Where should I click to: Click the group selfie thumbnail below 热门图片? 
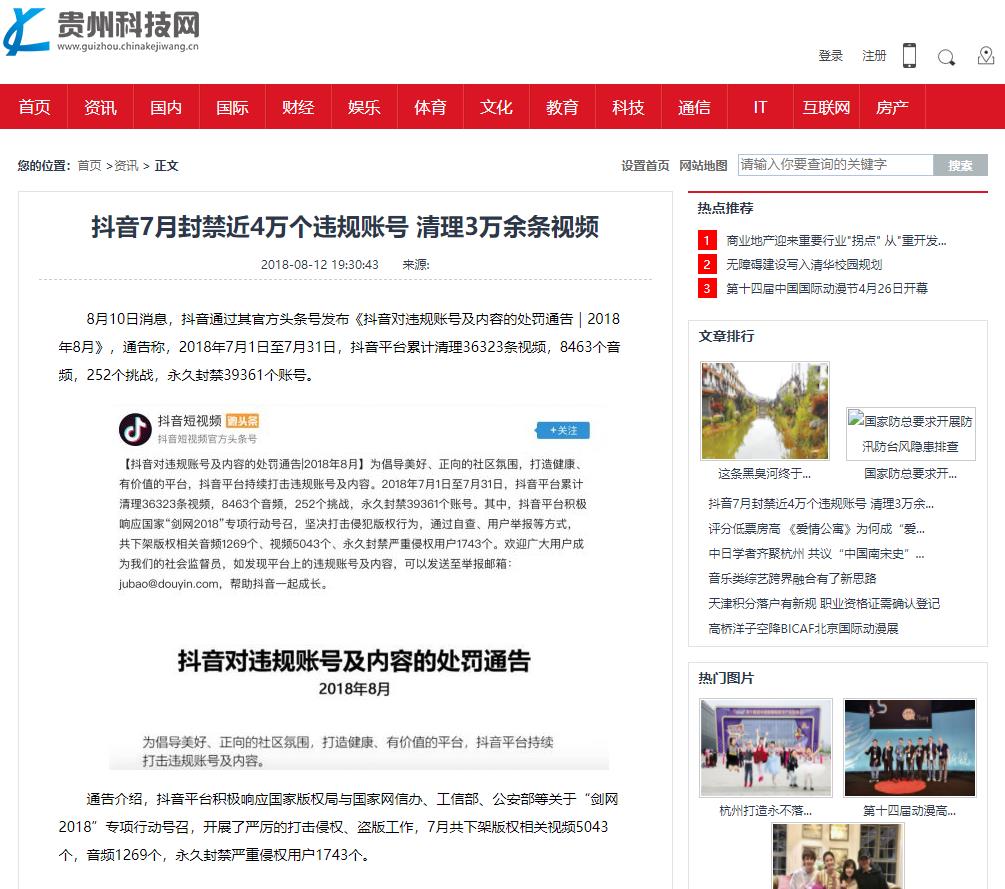point(838,856)
